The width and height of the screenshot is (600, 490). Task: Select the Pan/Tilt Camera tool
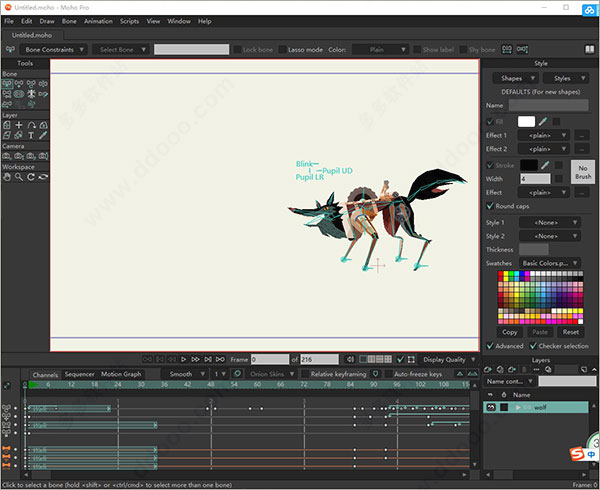point(43,156)
